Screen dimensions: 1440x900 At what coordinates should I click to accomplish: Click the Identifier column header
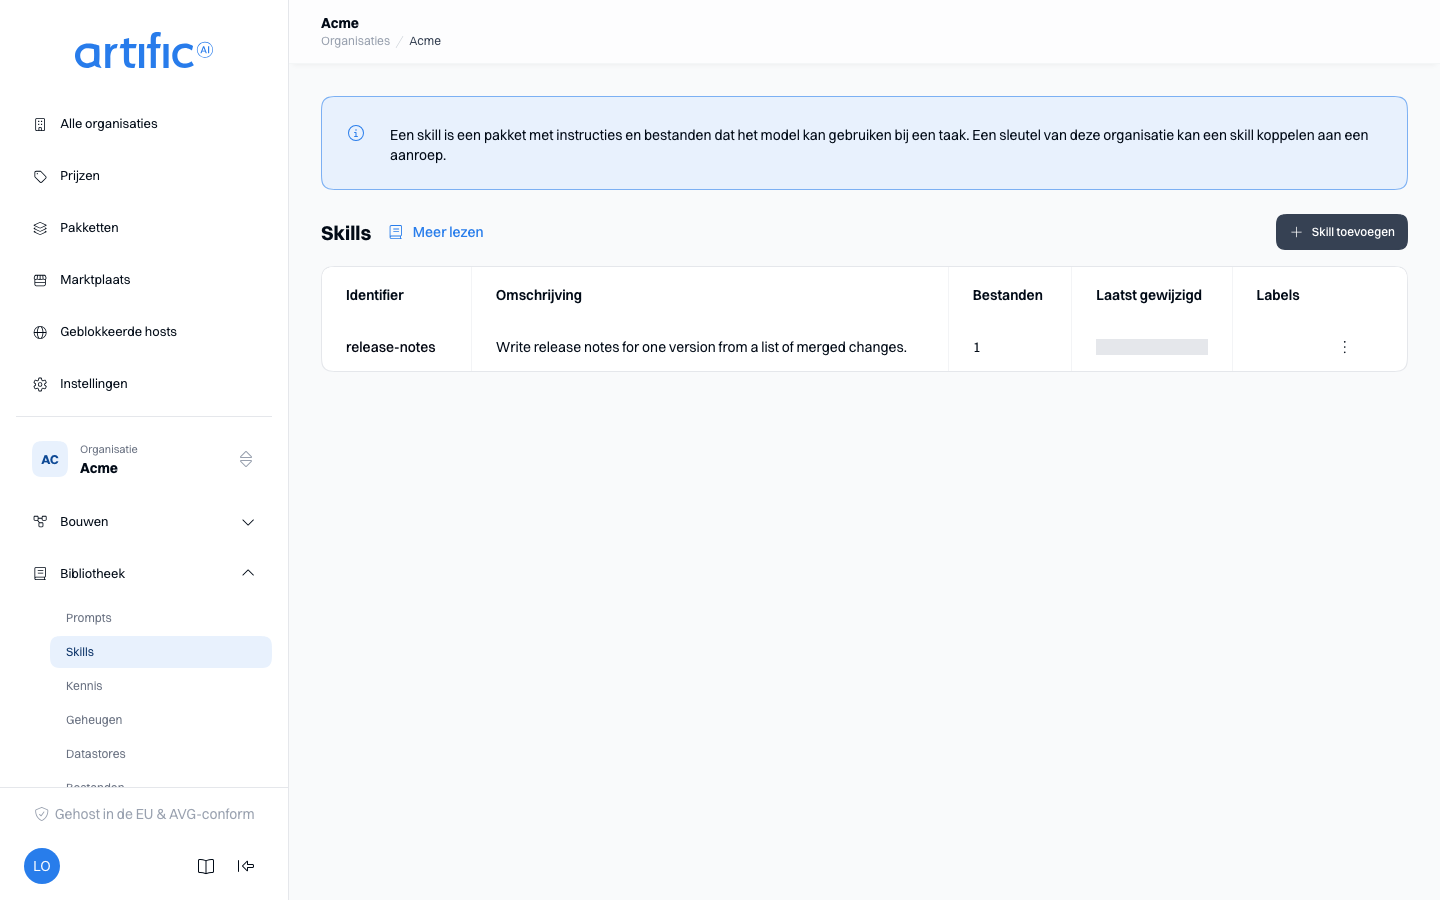[375, 295]
